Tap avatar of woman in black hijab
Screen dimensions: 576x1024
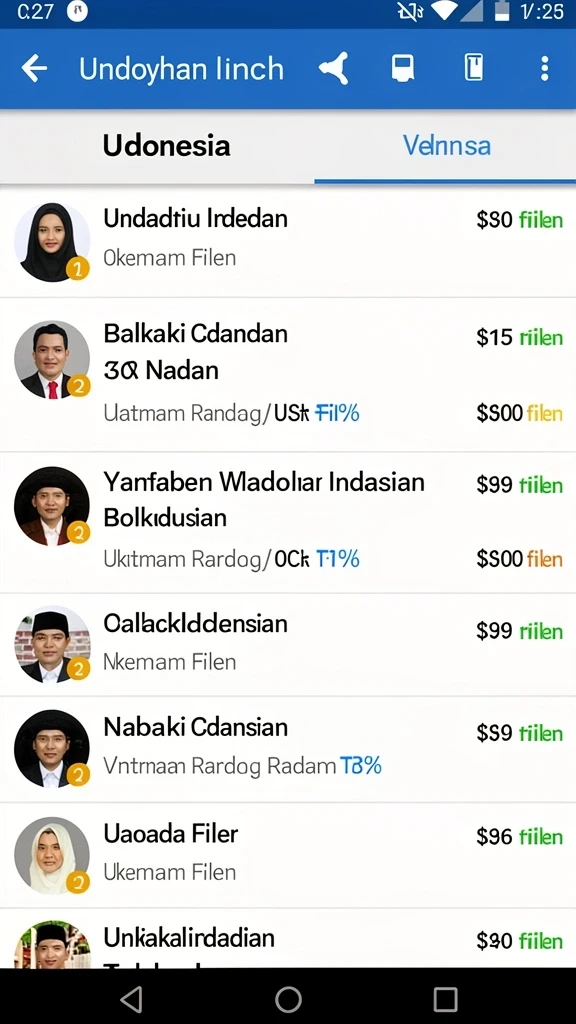coord(52,242)
